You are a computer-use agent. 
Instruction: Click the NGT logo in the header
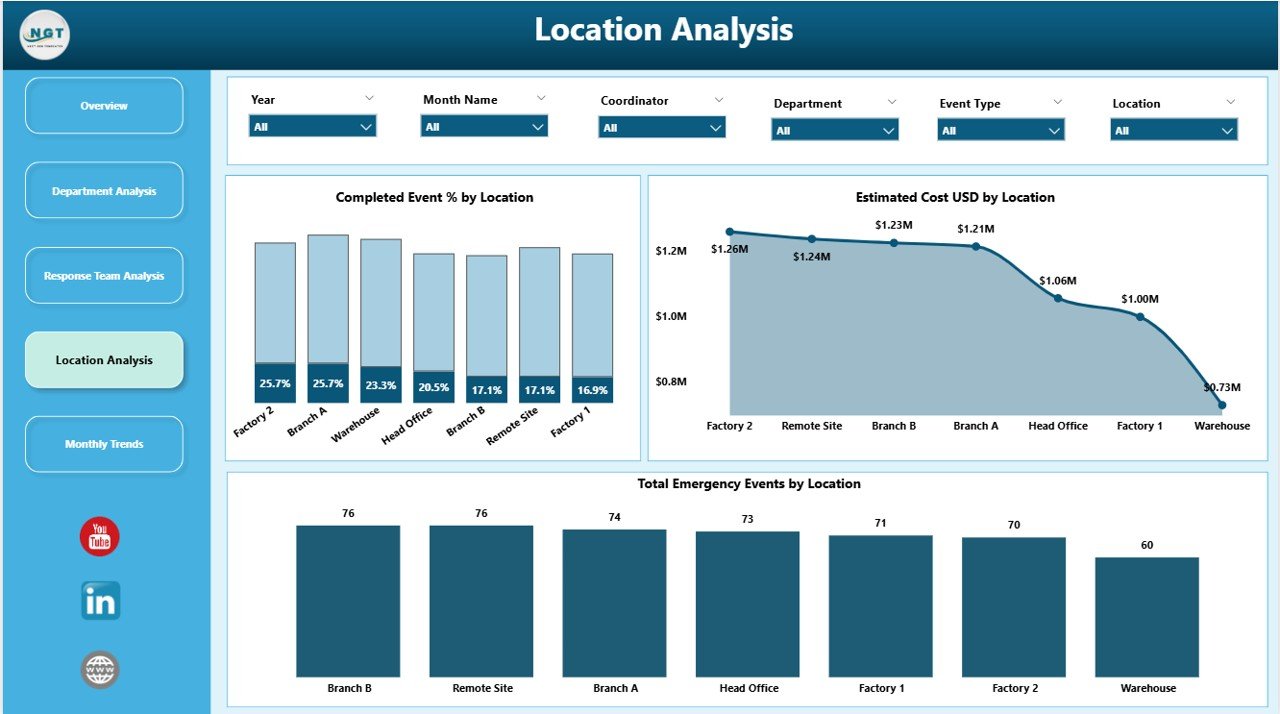43,35
